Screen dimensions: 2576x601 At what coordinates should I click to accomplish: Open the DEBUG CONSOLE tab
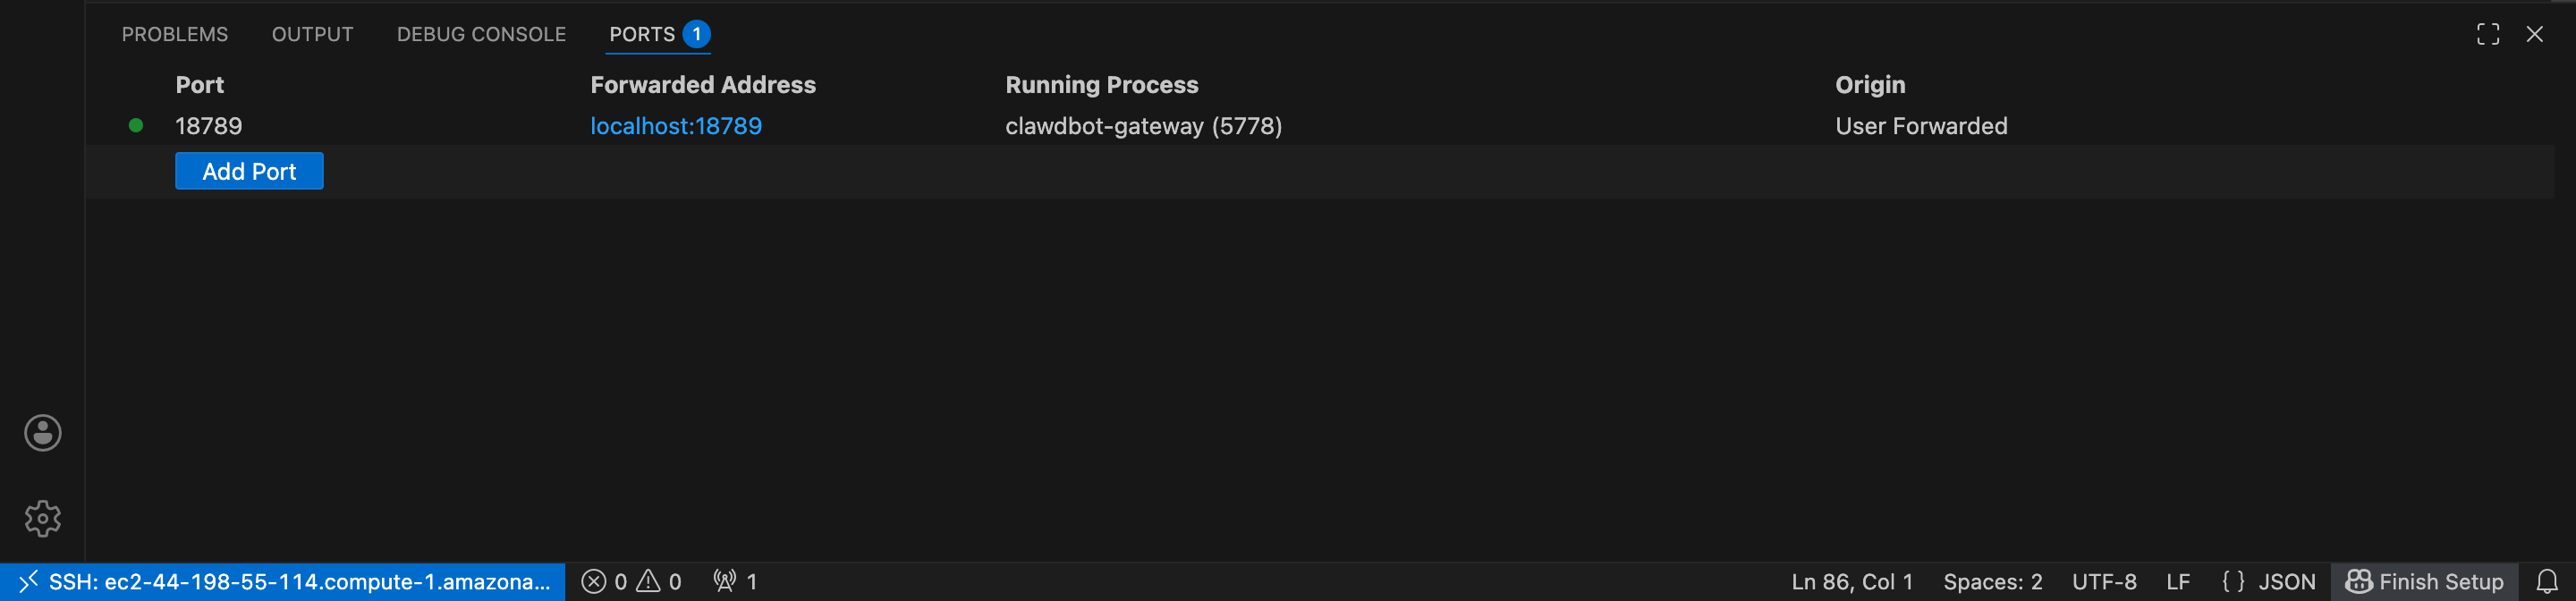click(x=481, y=34)
